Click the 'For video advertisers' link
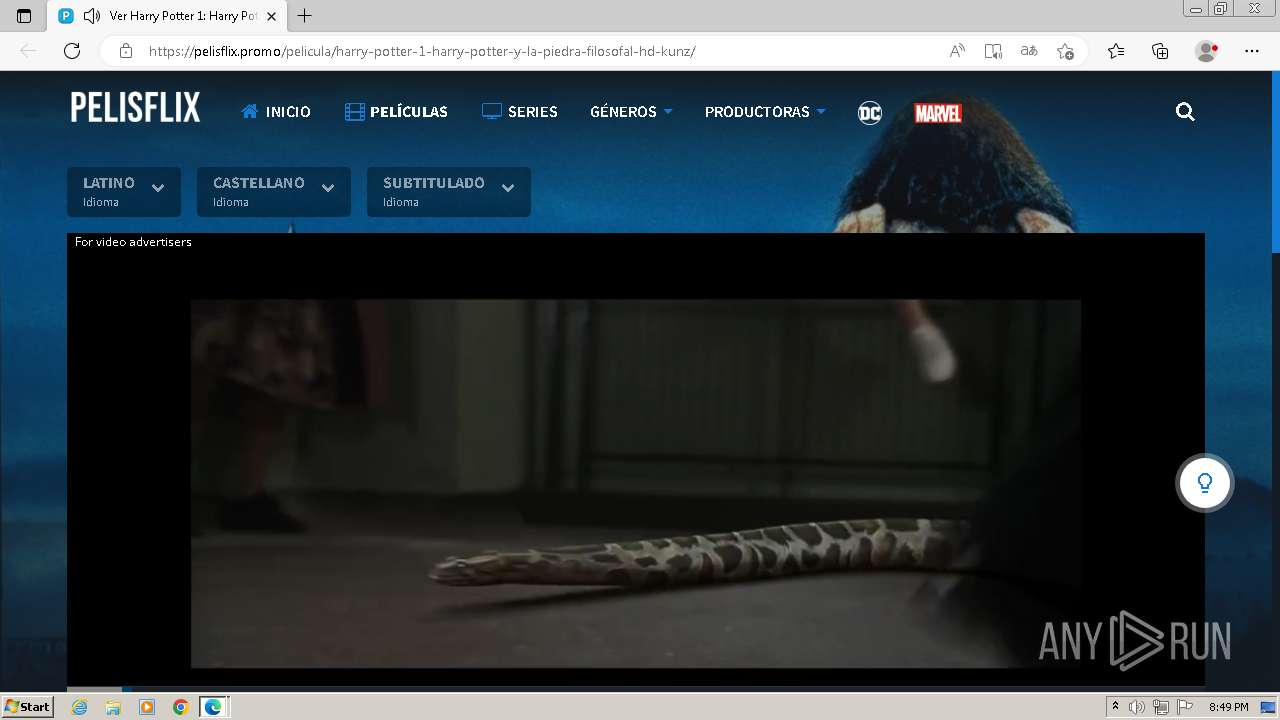Viewport: 1280px width, 720px height. [133, 242]
